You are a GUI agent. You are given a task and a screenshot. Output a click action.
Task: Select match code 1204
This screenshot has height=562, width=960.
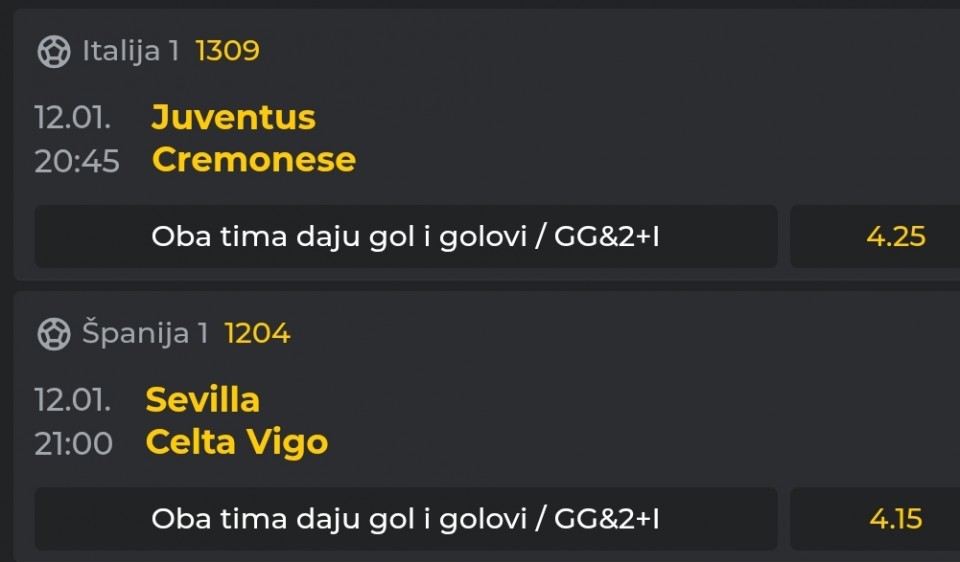click(257, 334)
